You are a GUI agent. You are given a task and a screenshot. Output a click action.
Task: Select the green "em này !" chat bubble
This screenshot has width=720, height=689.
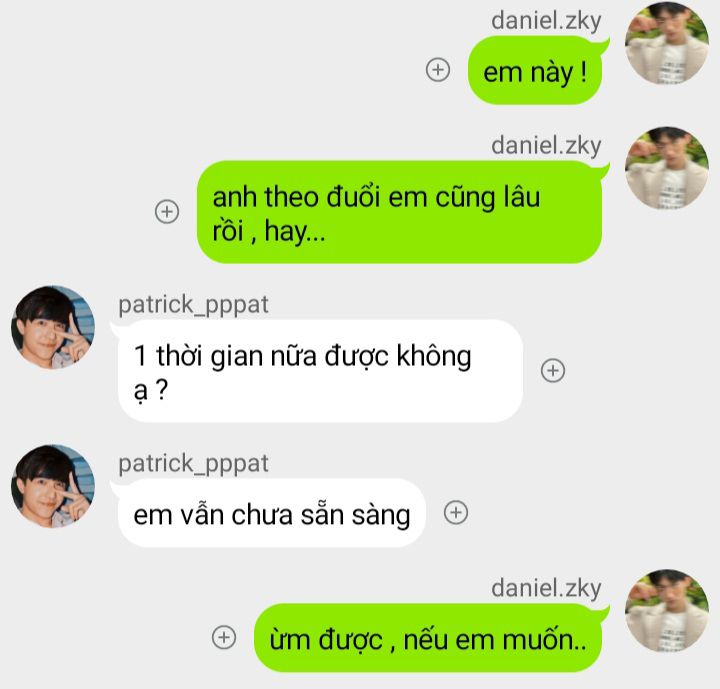(535, 70)
